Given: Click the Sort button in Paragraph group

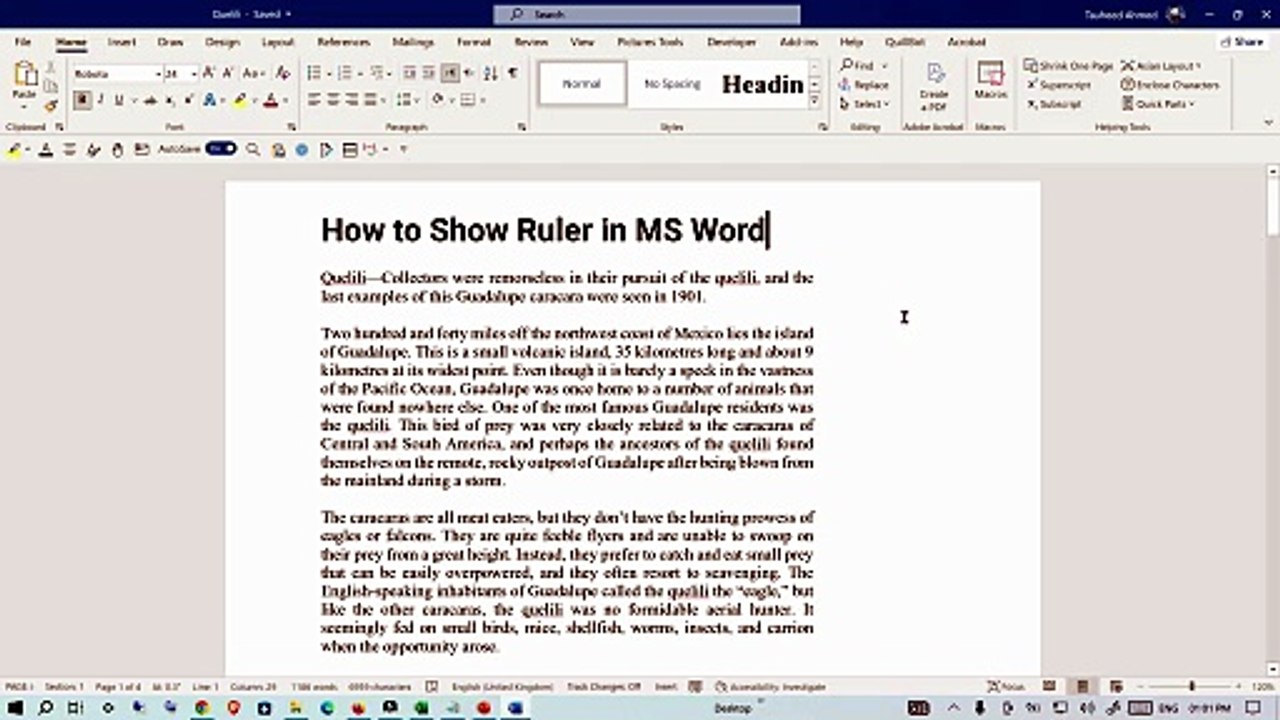Looking at the screenshot, I should pyautogui.click(x=490, y=73).
